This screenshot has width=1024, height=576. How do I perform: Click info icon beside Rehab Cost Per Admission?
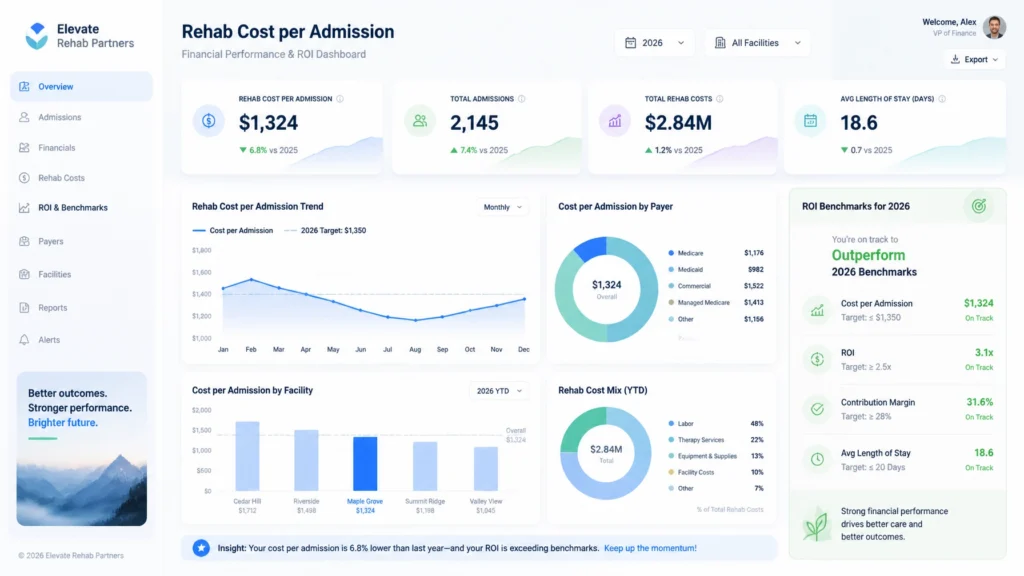[340, 99]
